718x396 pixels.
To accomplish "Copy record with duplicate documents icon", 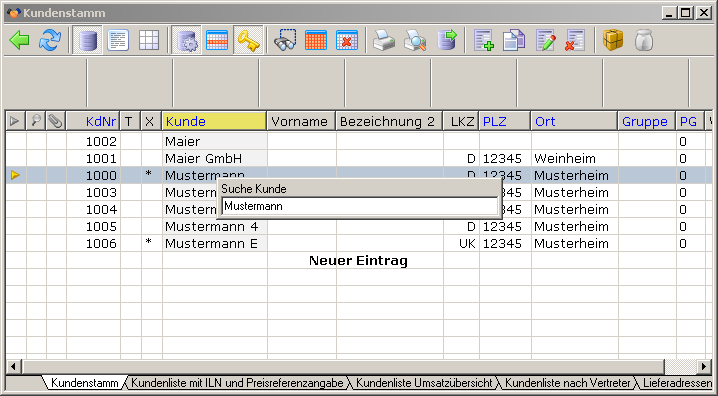I will coord(514,40).
